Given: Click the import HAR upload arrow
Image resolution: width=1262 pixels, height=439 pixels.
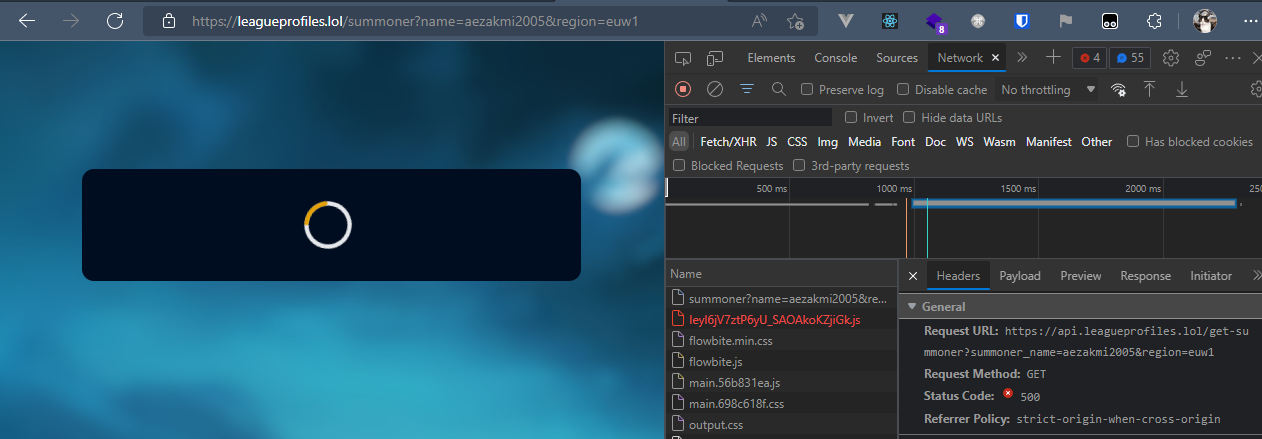Looking at the screenshot, I should coord(1150,89).
